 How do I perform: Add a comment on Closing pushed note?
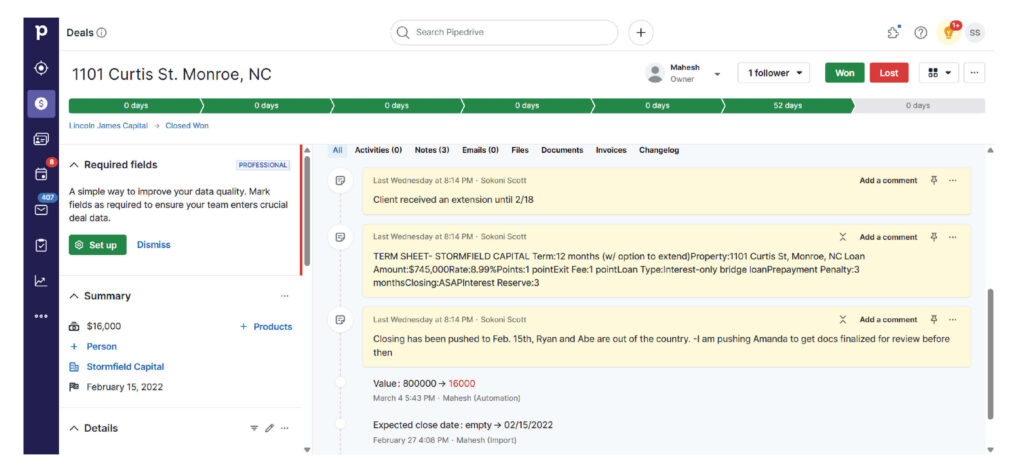click(888, 320)
